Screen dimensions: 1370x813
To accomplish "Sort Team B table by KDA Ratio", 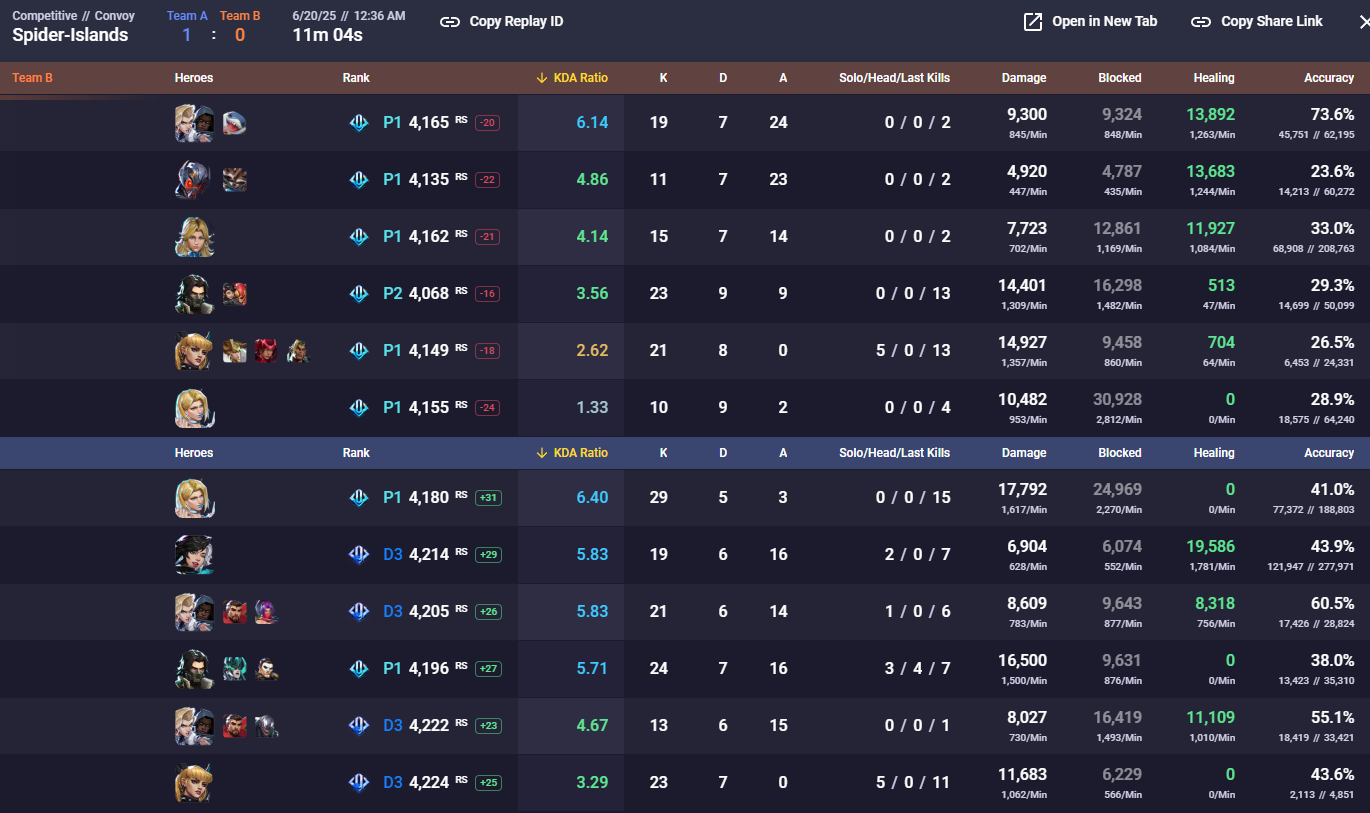I will pos(572,78).
